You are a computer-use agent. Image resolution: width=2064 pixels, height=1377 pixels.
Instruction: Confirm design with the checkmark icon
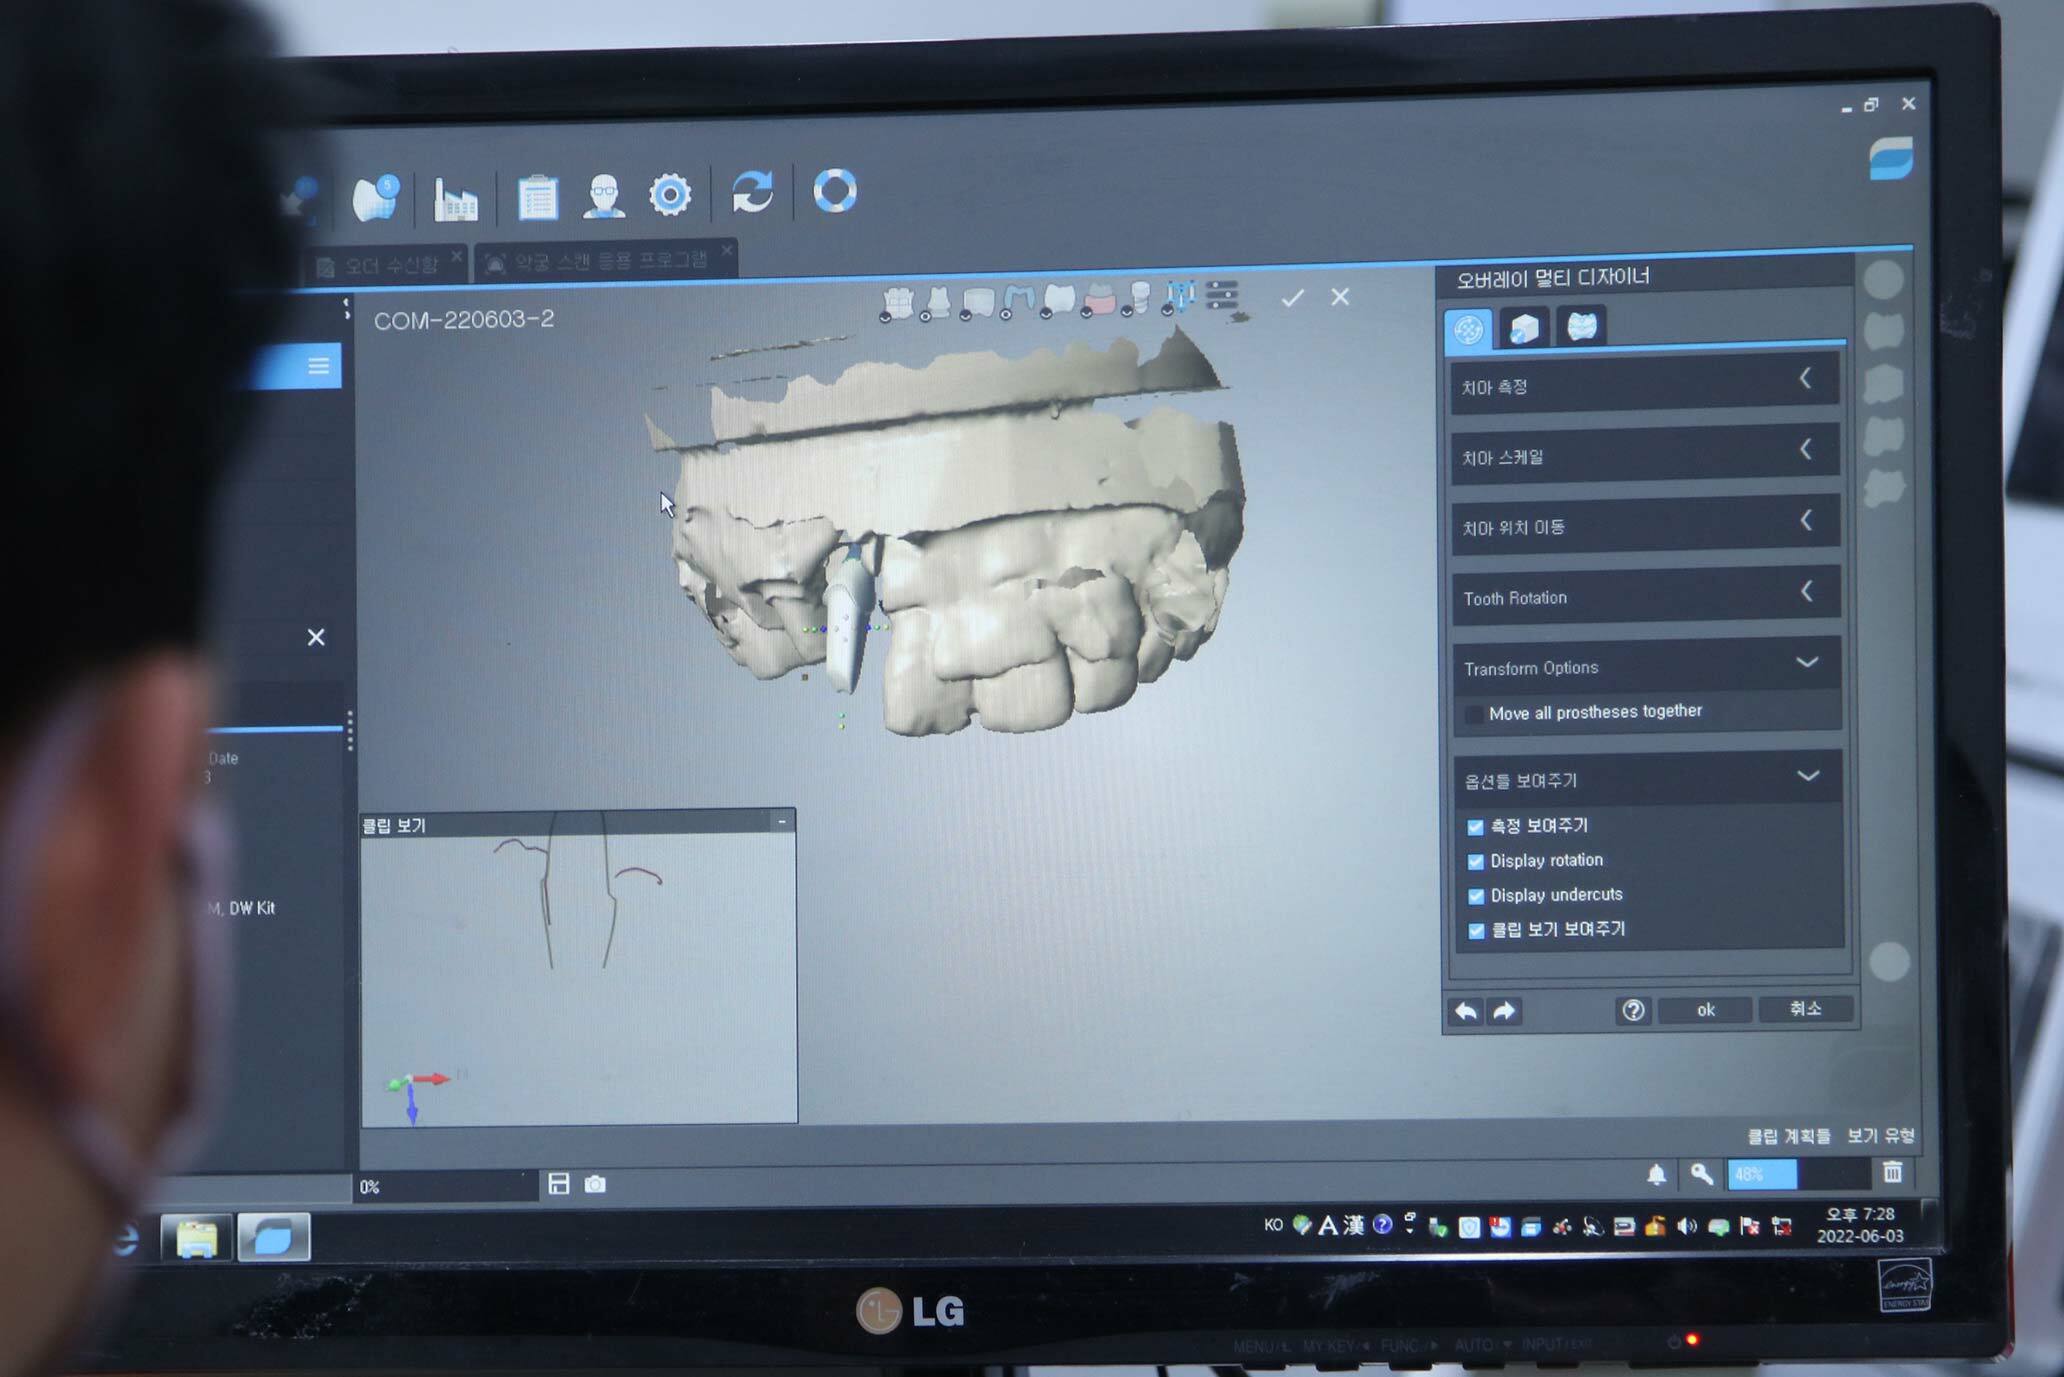(x=1293, y=297)
